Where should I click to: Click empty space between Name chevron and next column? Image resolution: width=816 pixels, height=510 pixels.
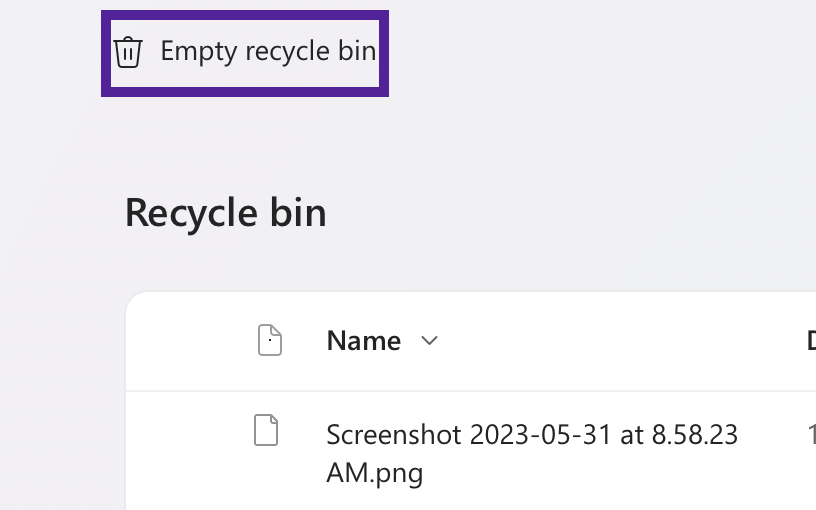click(619, 341)
